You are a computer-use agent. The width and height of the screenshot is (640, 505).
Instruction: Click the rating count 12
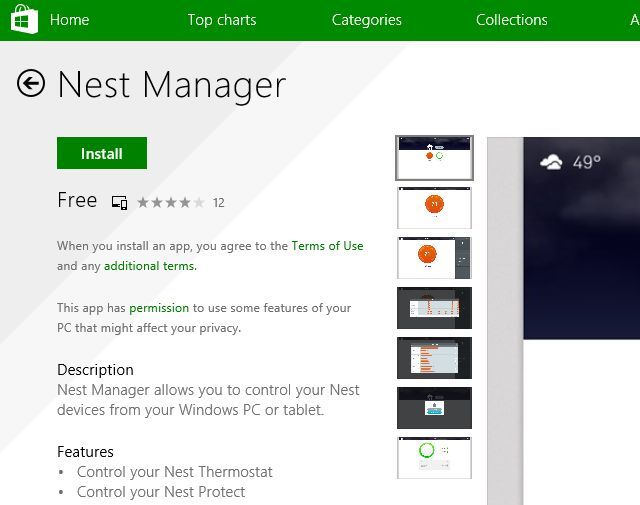click(219, 203)
